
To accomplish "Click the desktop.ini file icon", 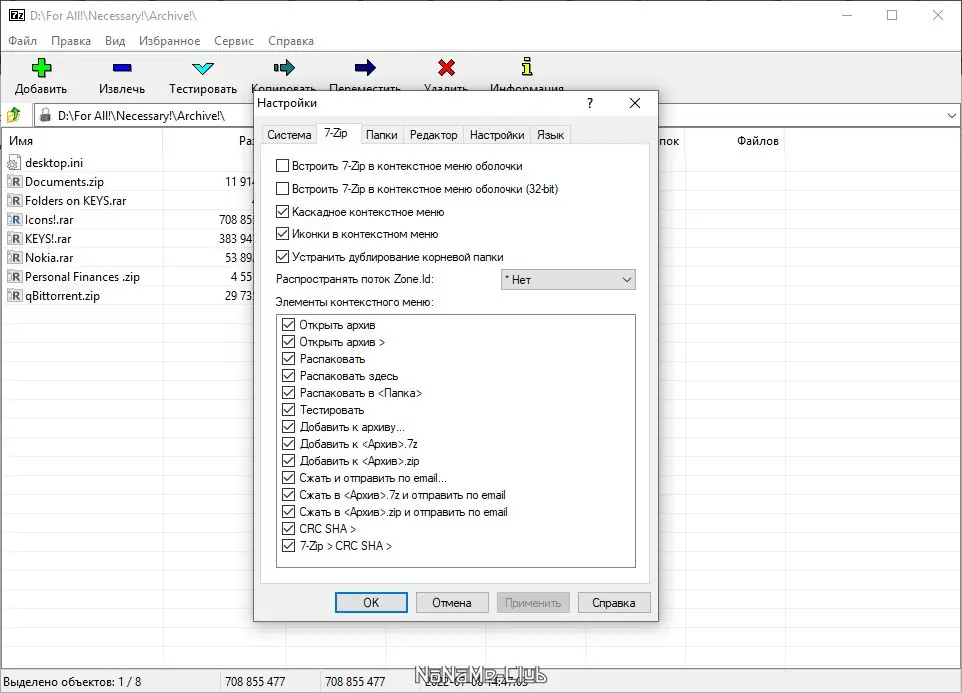I will [14, 163].
